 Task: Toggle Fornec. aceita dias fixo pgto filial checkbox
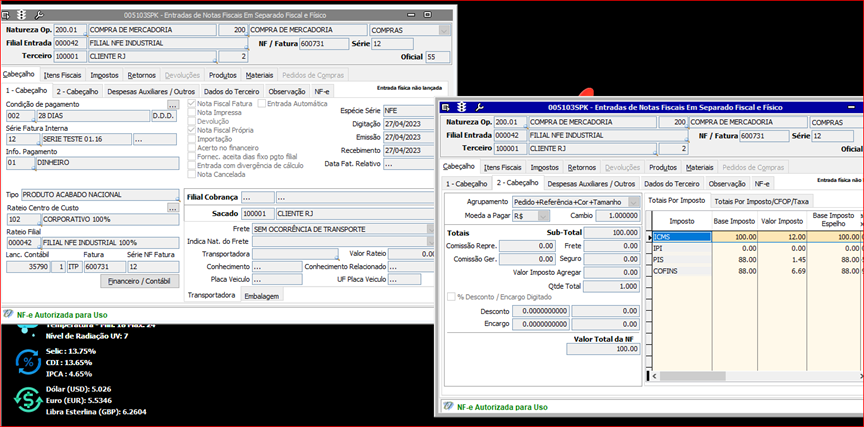[x=192, y=156]
